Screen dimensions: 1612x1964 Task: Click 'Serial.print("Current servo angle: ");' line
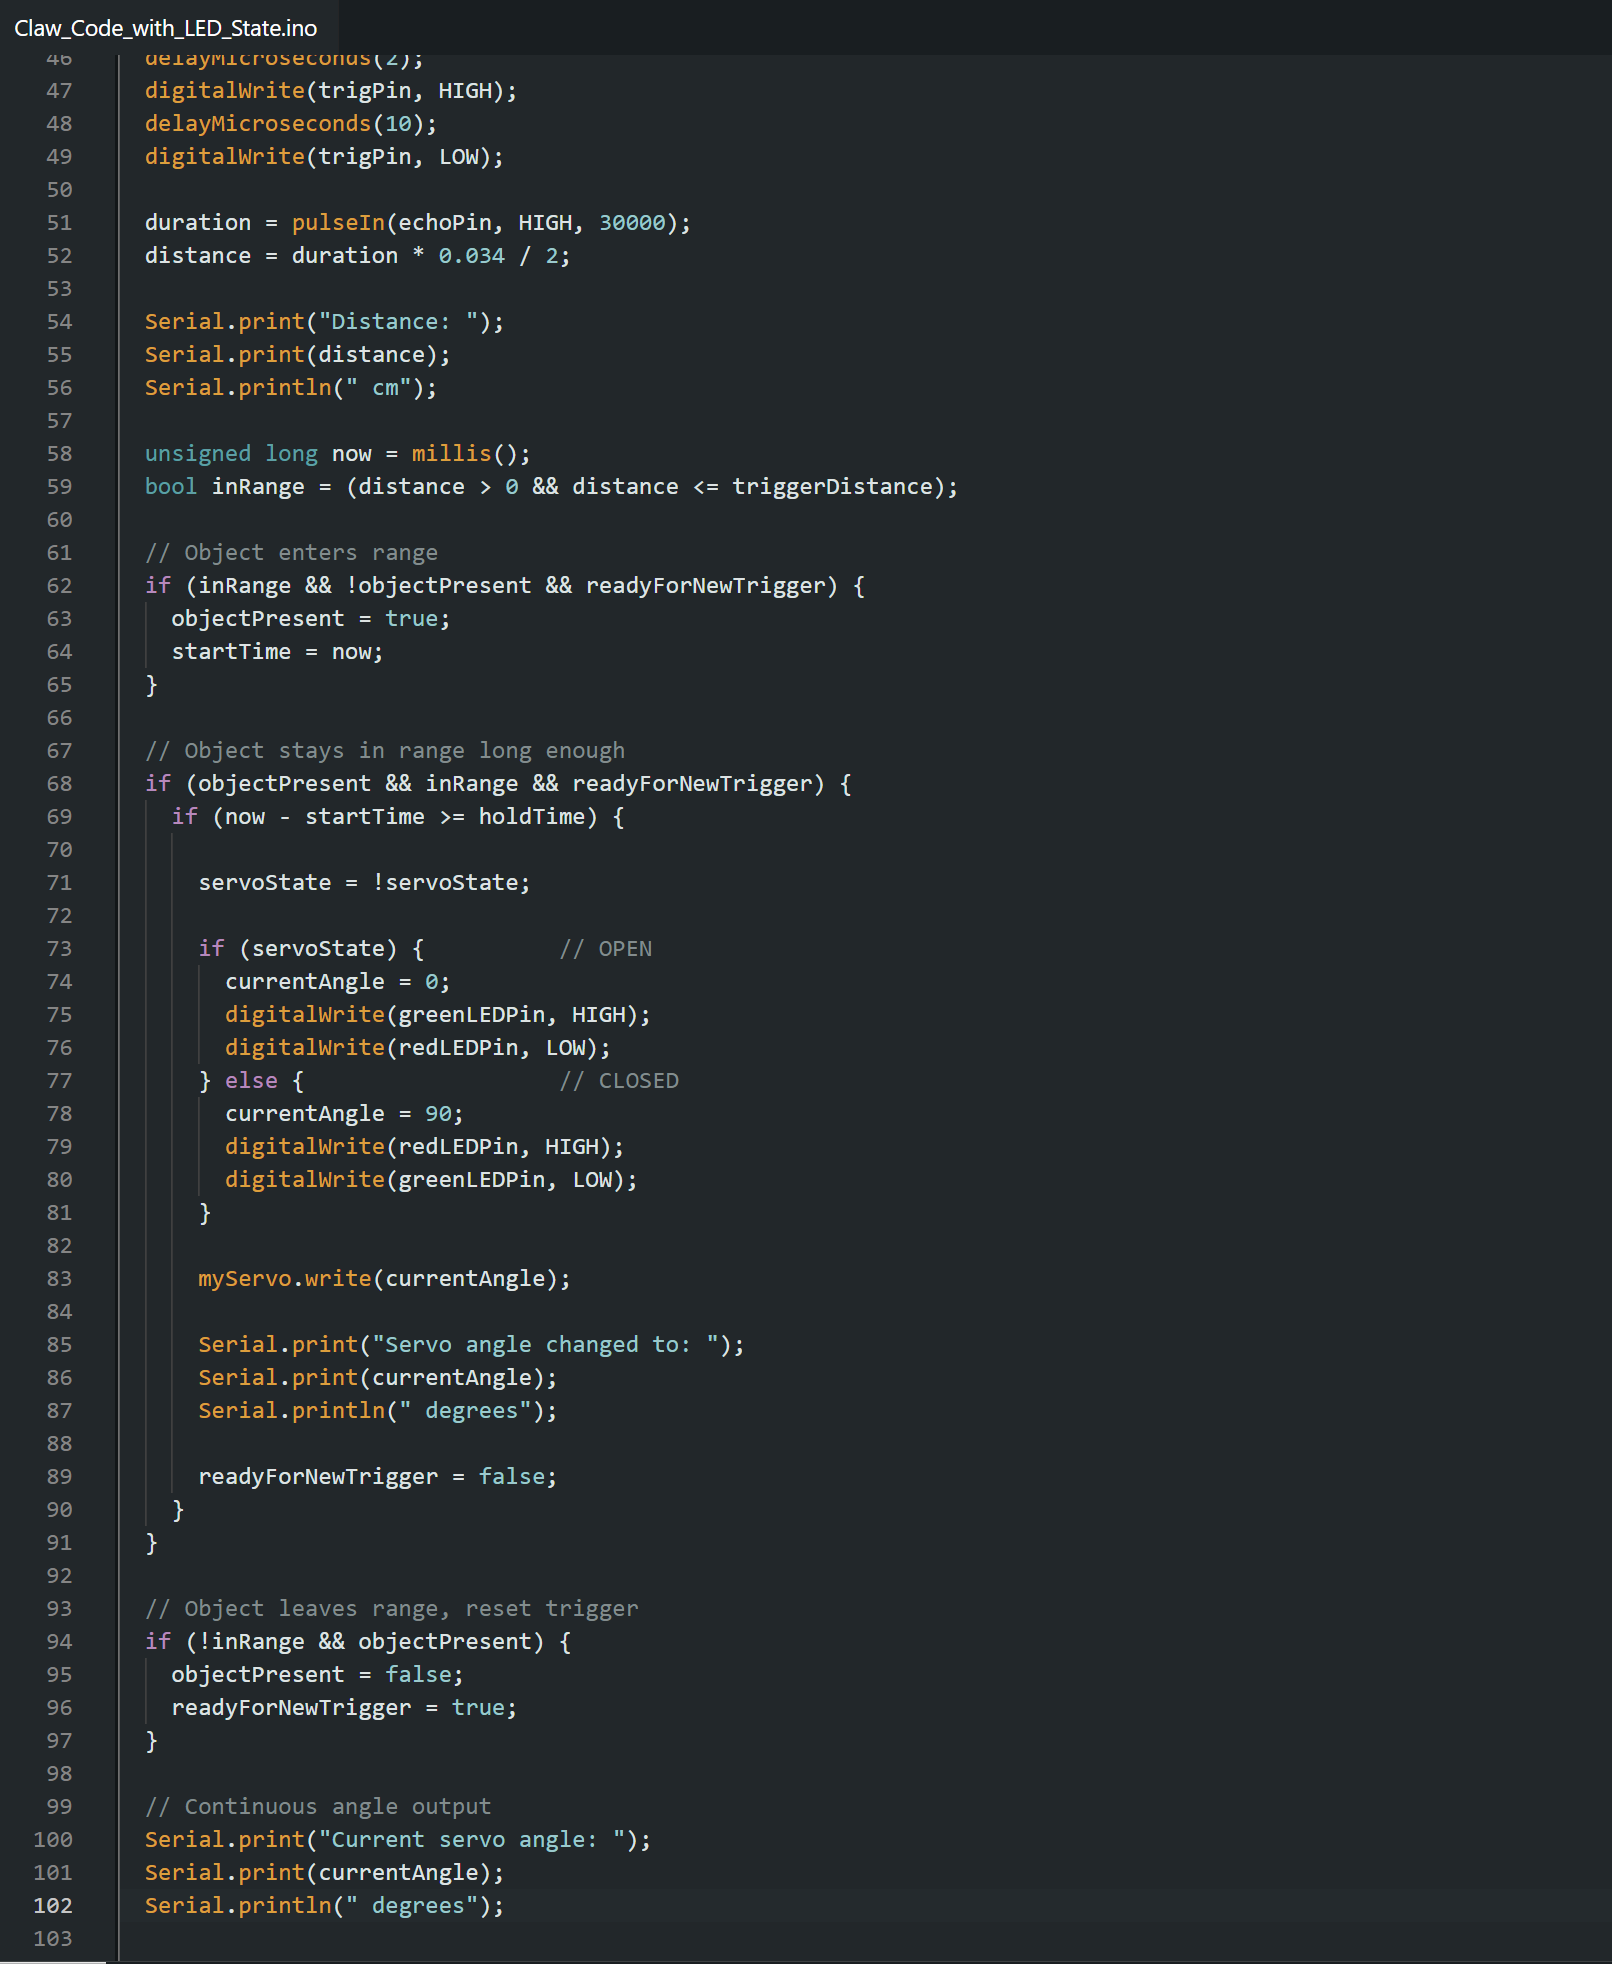point(398,1840)
